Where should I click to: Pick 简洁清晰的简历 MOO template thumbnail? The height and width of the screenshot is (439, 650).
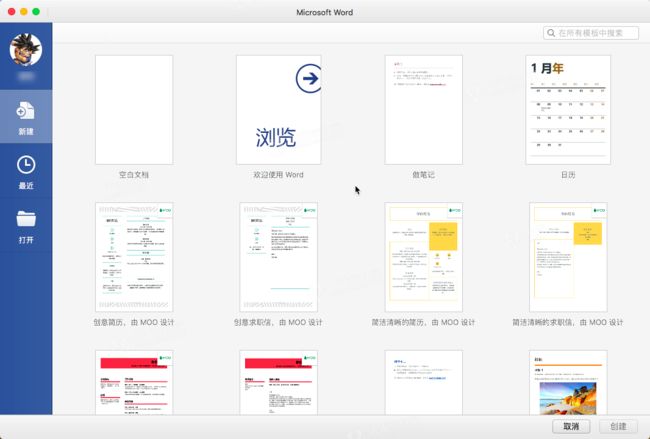pos(423,257)
